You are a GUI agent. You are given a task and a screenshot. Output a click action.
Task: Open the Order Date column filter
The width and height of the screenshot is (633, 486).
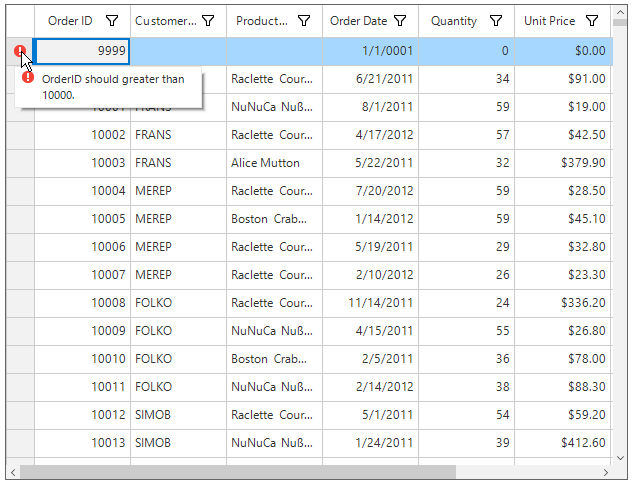pos(400,21)
